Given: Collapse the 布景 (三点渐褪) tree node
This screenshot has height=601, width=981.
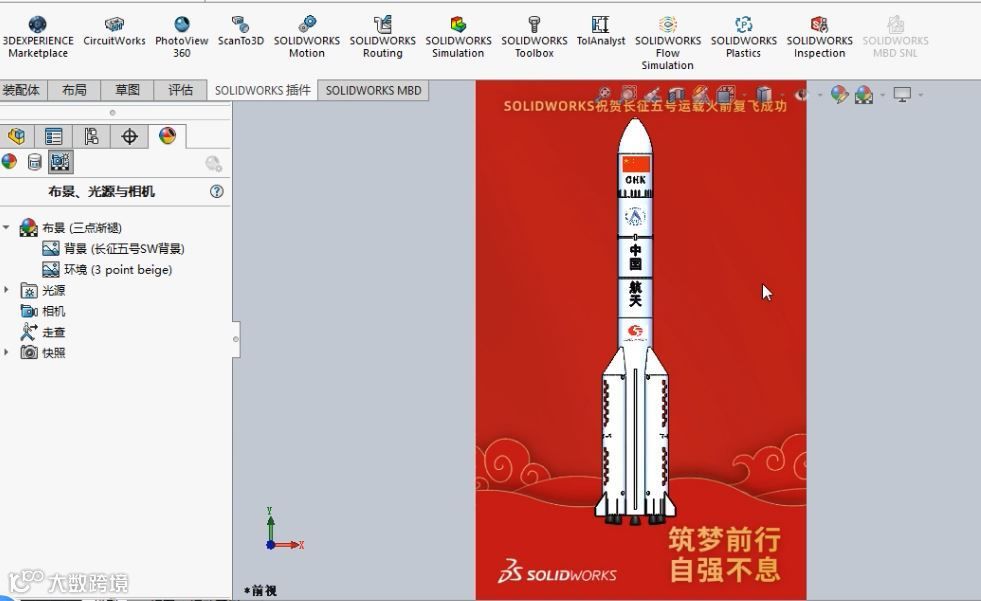Looking at the screenshot, I should [x=6, y=227].
